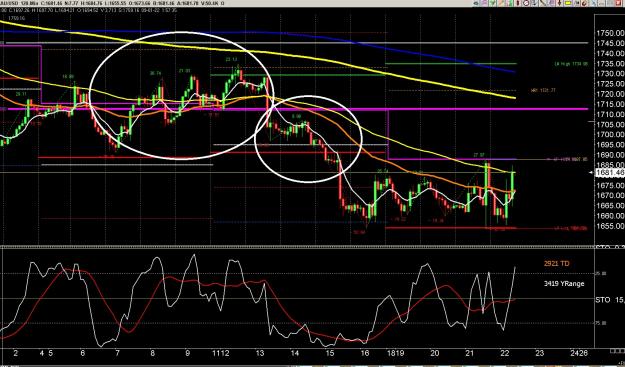Viewport: 625px width, 367px height.
Task: Click the 1675.00 price axis label
Action: [610, 185]
